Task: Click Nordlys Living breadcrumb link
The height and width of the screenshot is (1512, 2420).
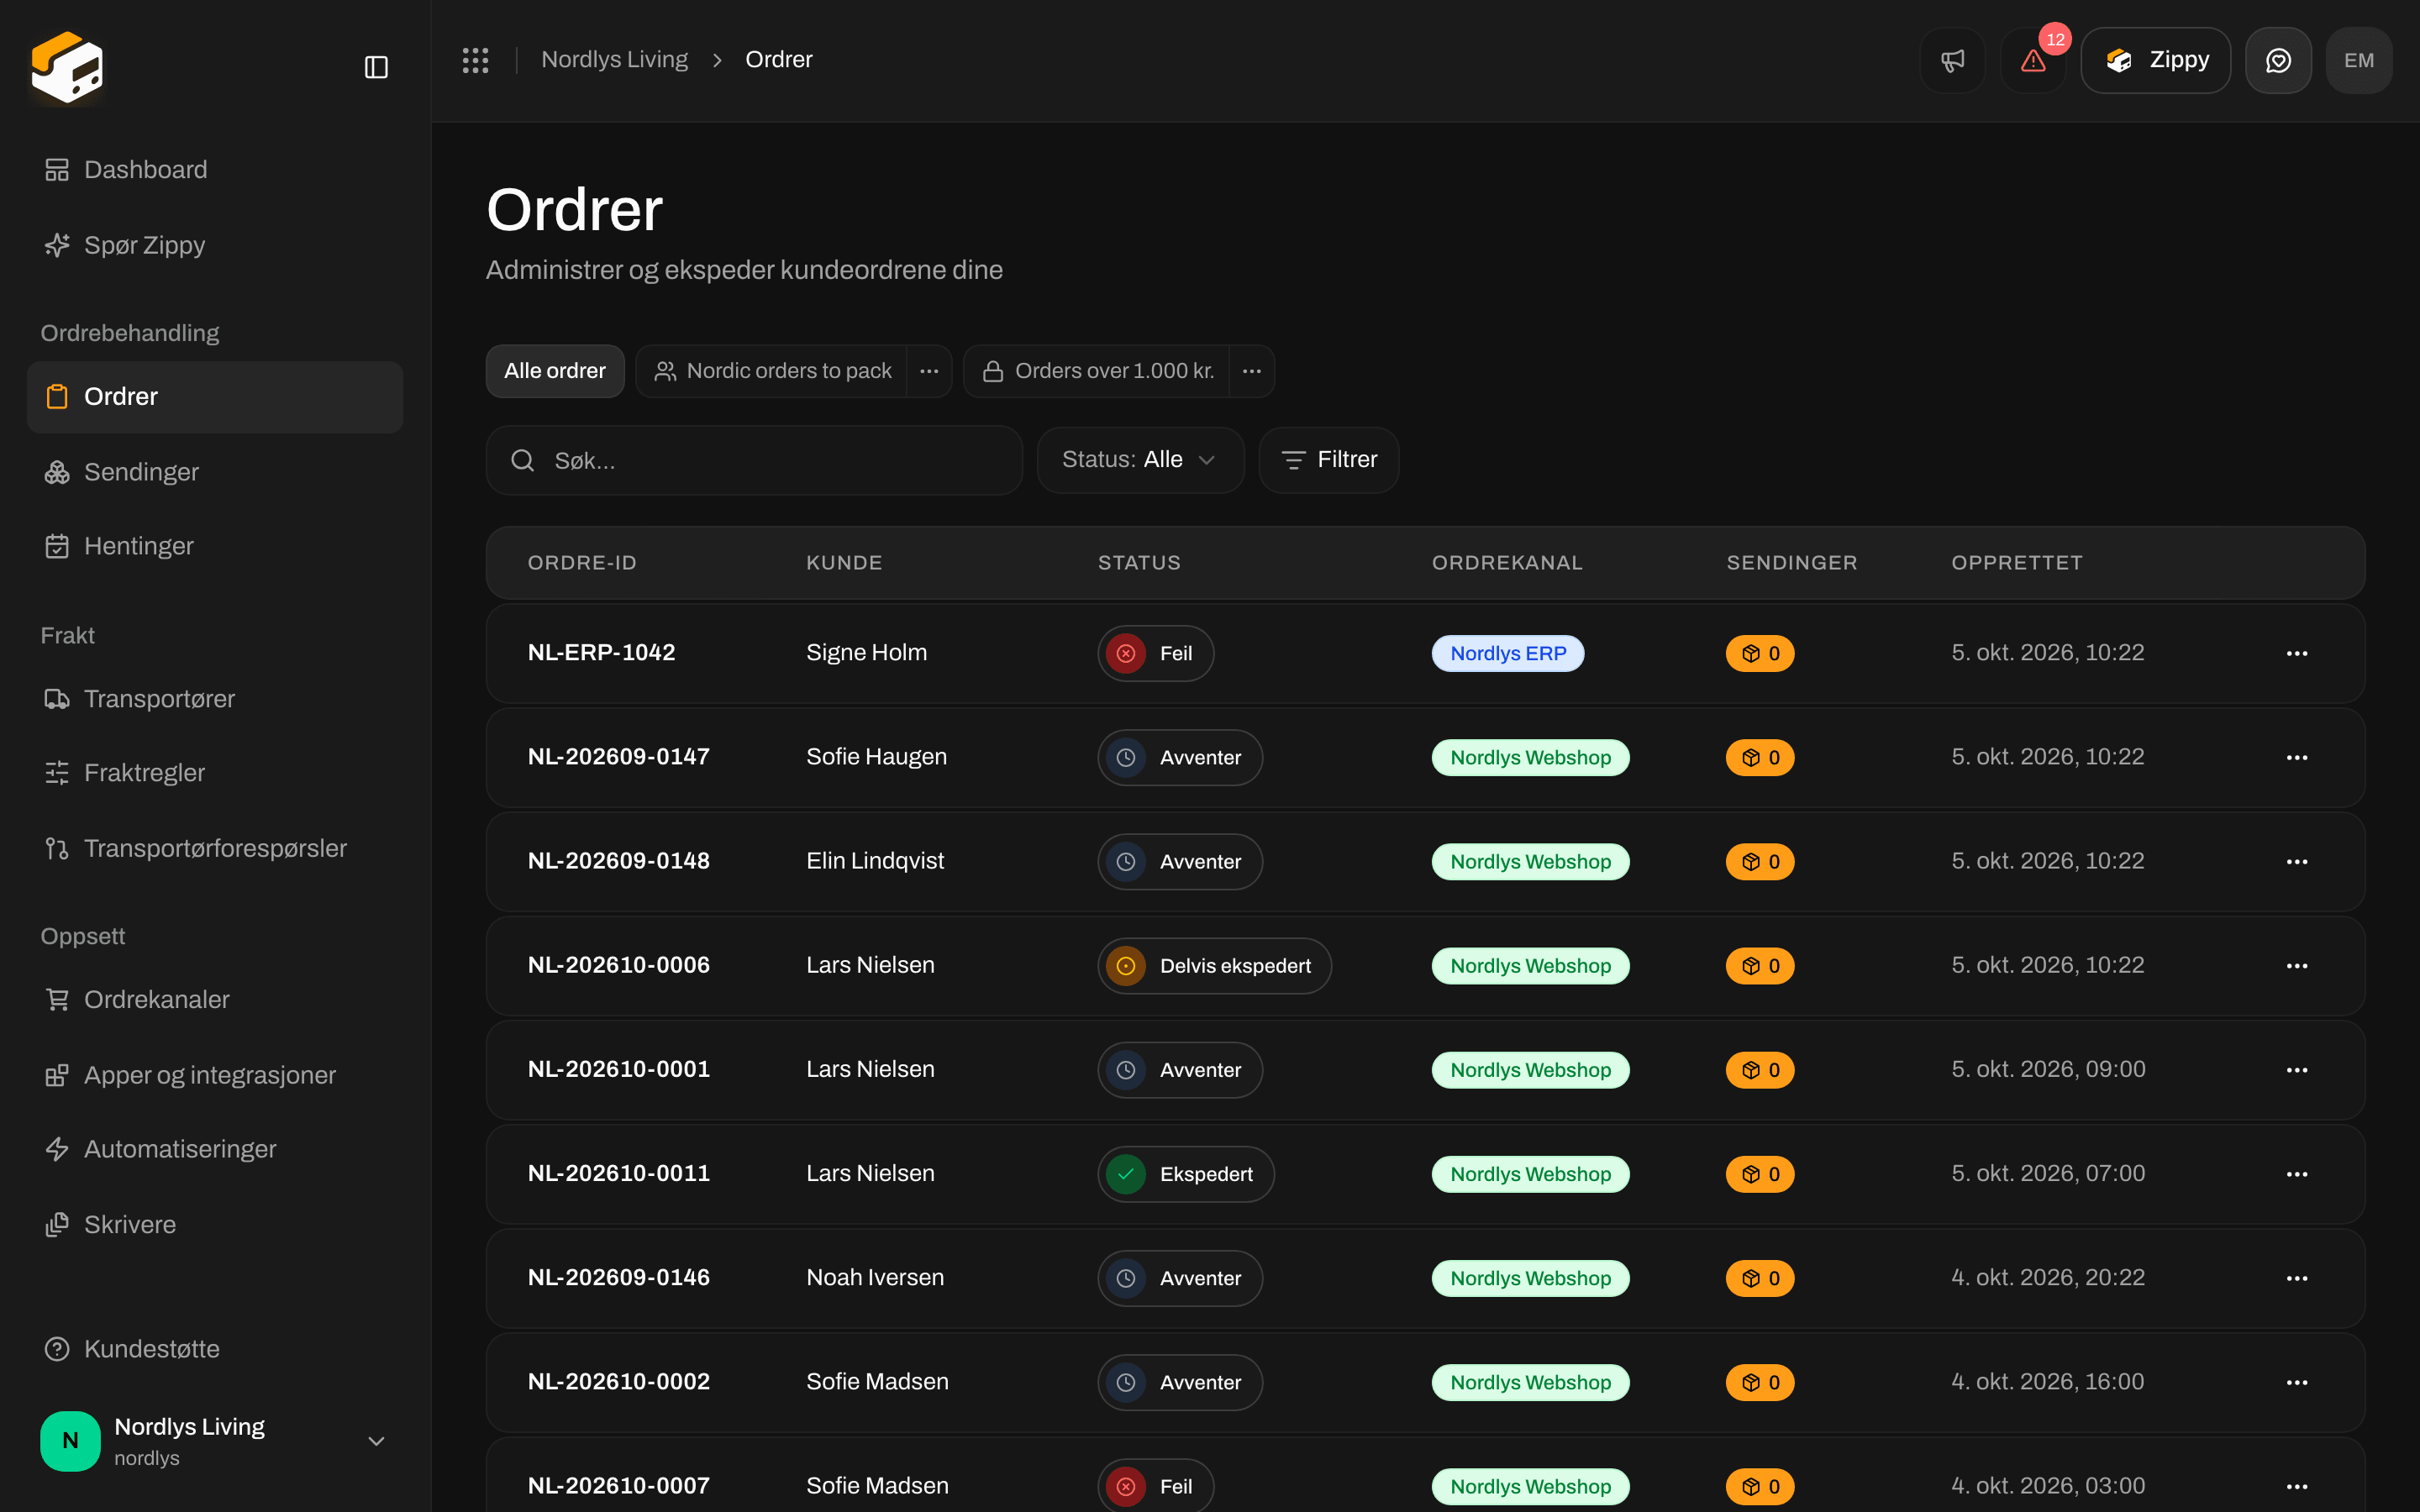Action: coord(614,60)
